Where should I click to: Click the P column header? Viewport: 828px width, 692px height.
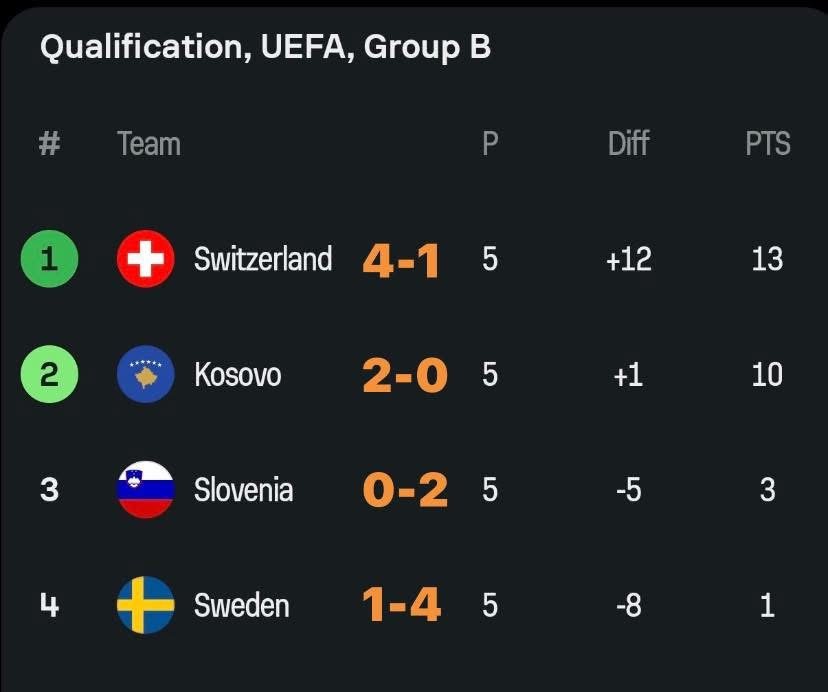pyautogui.click(x=489, y=144)
